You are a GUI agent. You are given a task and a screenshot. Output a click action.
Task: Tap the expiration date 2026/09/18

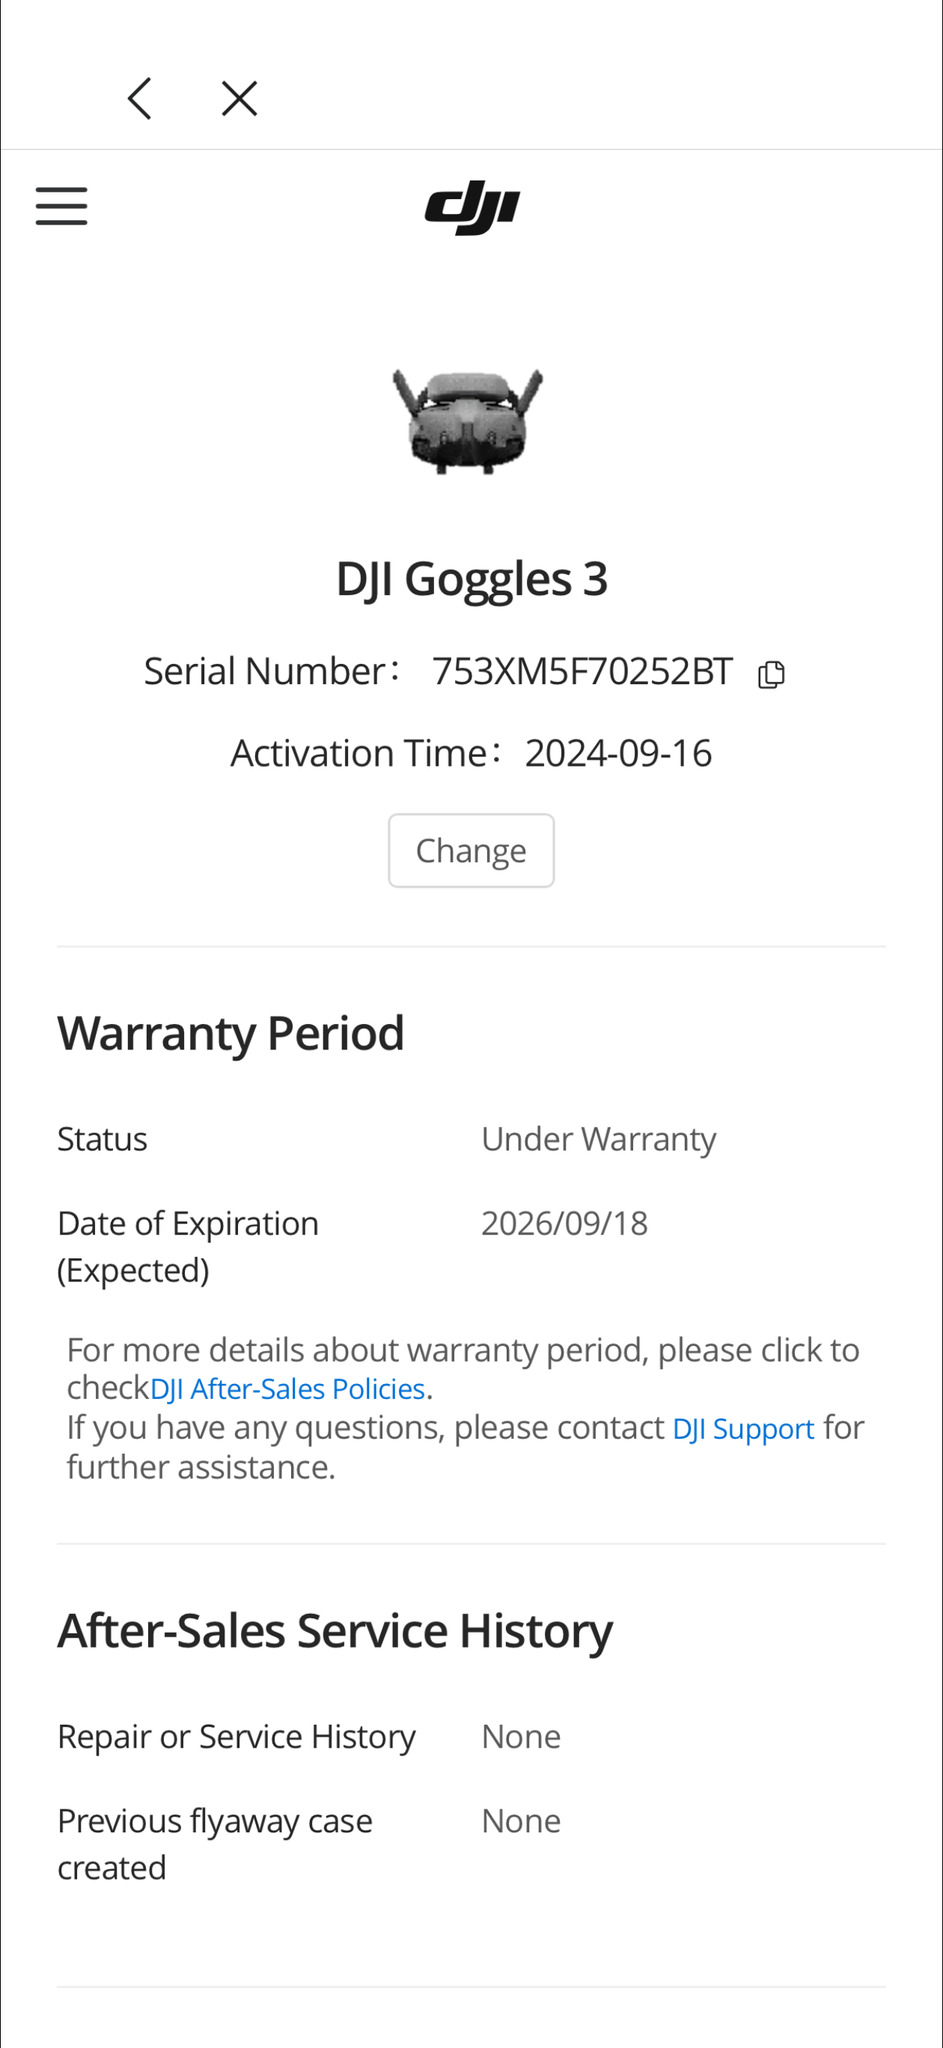[x=564, y=1223]
